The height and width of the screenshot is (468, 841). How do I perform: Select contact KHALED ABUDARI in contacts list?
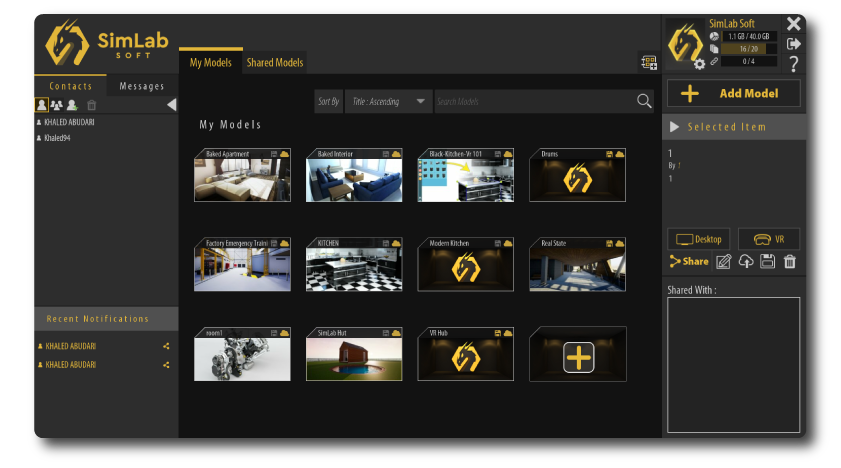point(69,122)
